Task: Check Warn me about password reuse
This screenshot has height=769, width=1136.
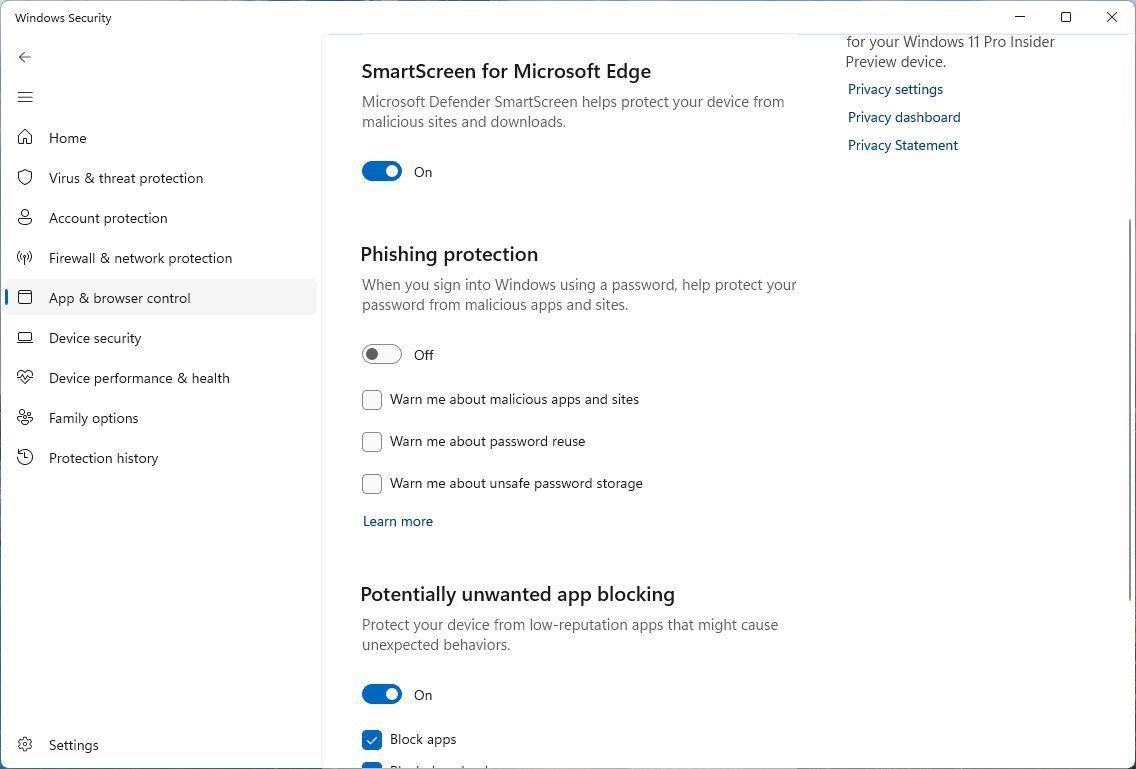Action: tap(372, 441)
